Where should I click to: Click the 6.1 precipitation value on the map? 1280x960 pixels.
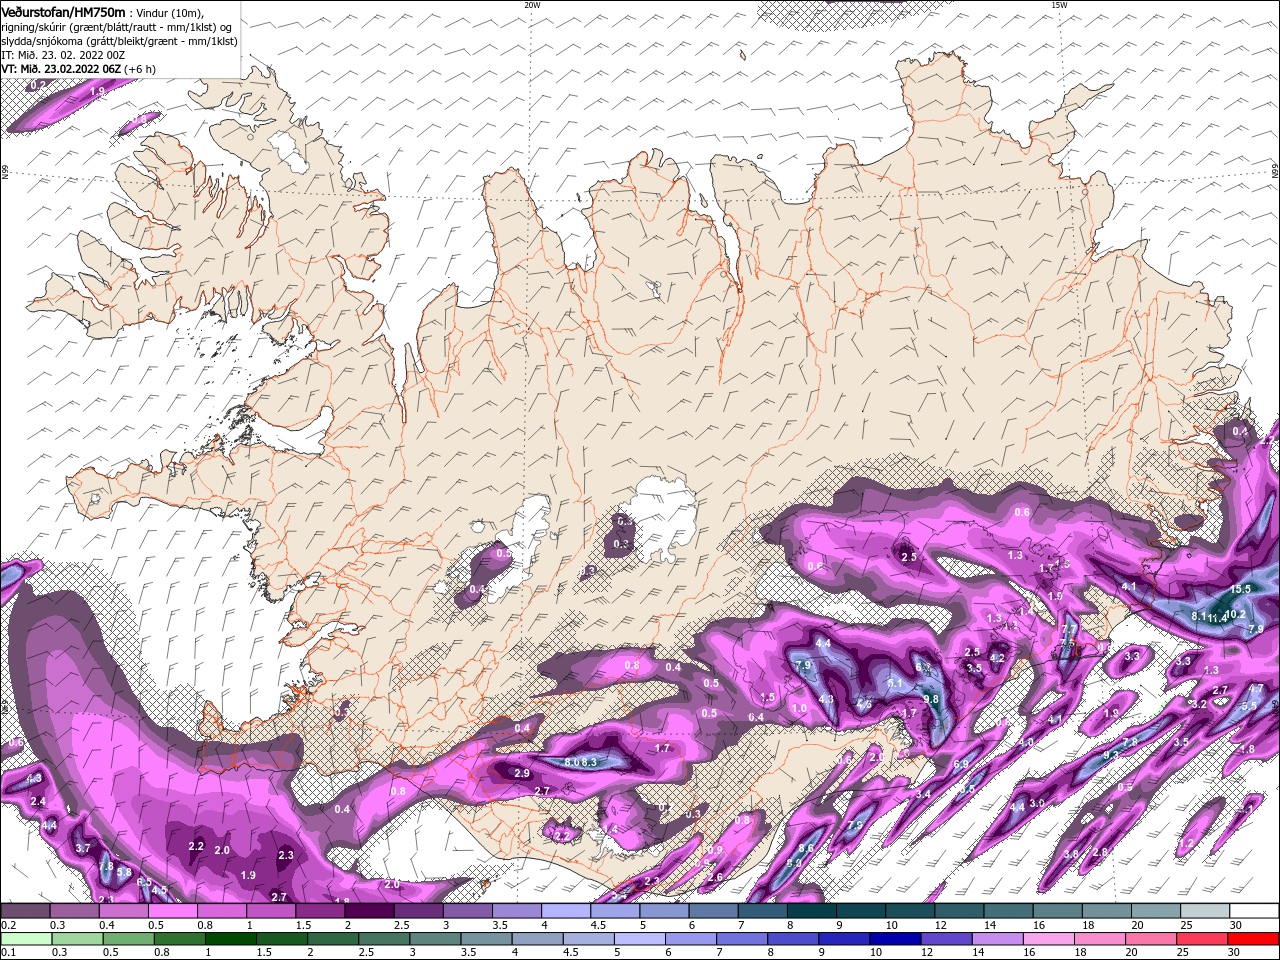(x=896, y=684)
